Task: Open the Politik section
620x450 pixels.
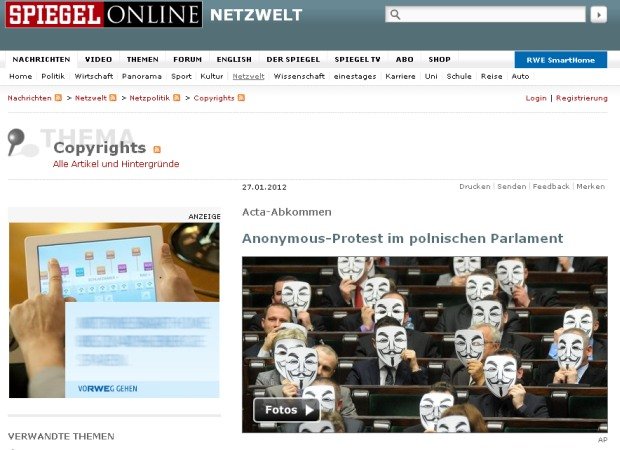Action: (x=53, y=76)
